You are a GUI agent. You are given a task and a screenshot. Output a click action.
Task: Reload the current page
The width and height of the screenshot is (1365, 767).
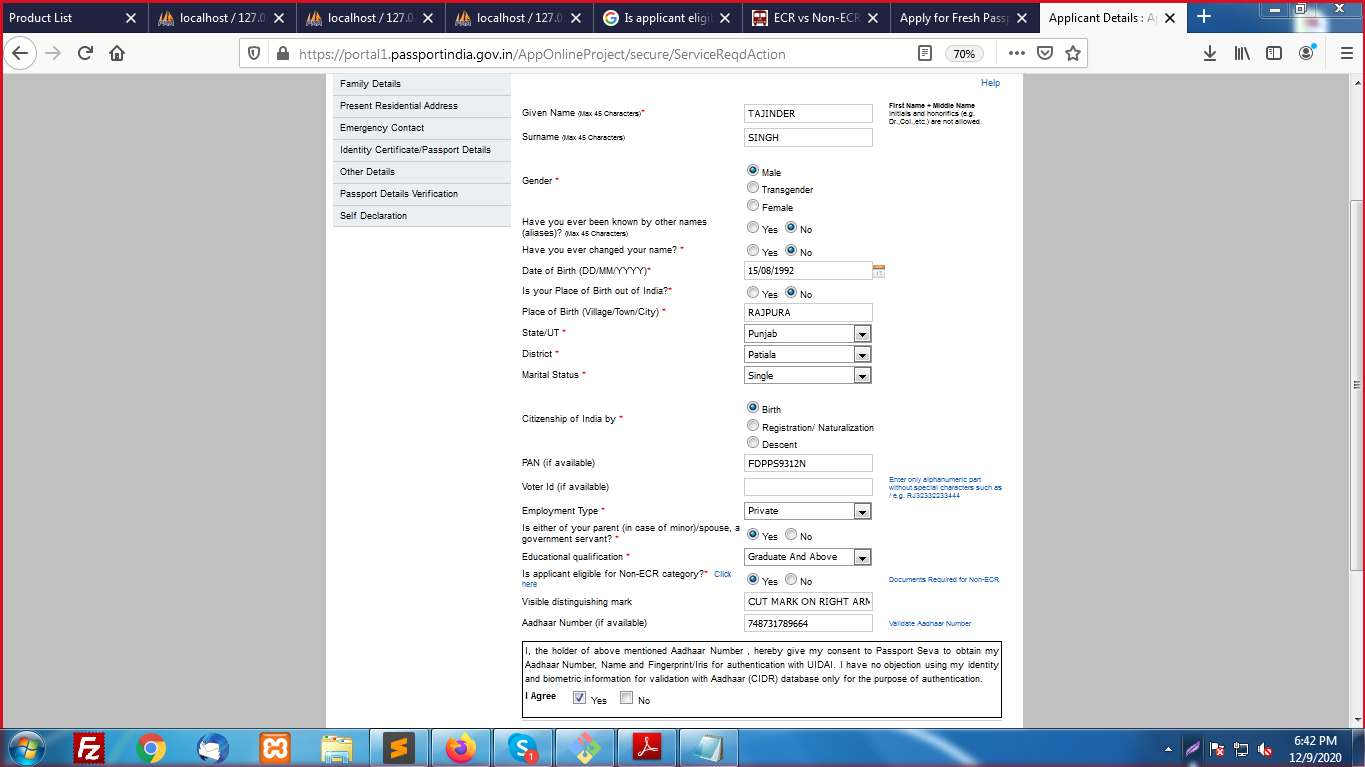pyautogui.click(x=85, y=53)
